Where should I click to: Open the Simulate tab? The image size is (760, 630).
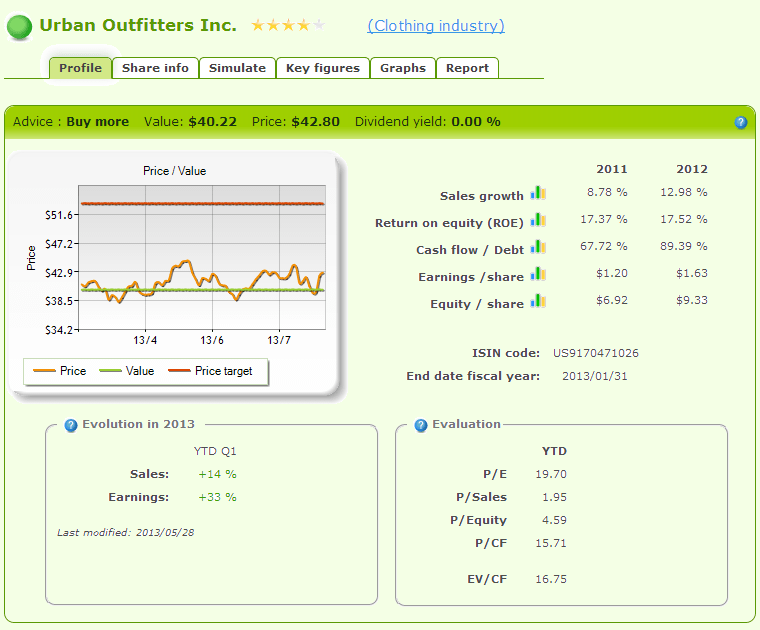[238, 68]
